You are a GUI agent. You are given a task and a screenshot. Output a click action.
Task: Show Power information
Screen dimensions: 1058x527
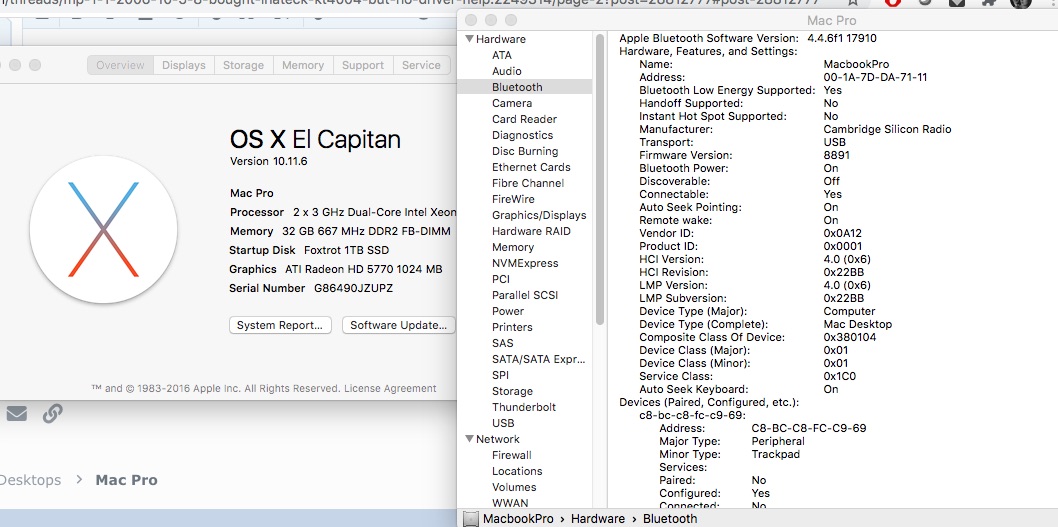point(507,311)
